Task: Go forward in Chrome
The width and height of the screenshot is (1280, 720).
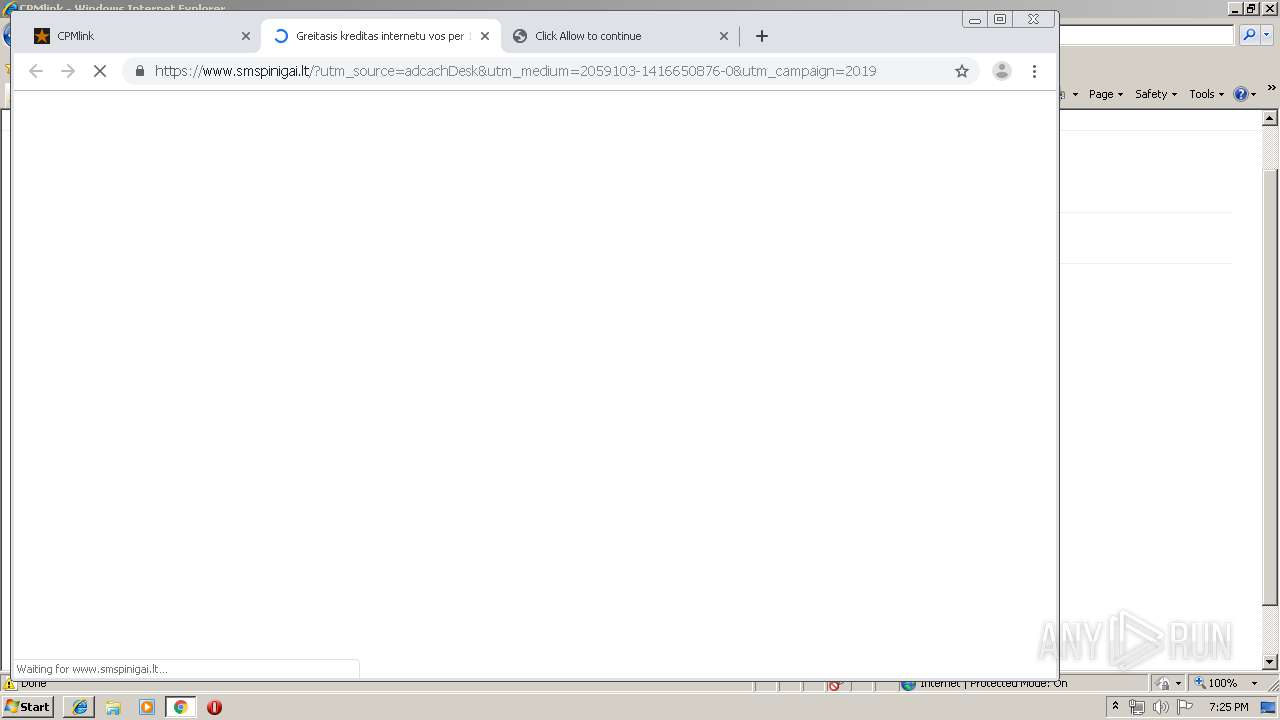Action: [68, 71]
